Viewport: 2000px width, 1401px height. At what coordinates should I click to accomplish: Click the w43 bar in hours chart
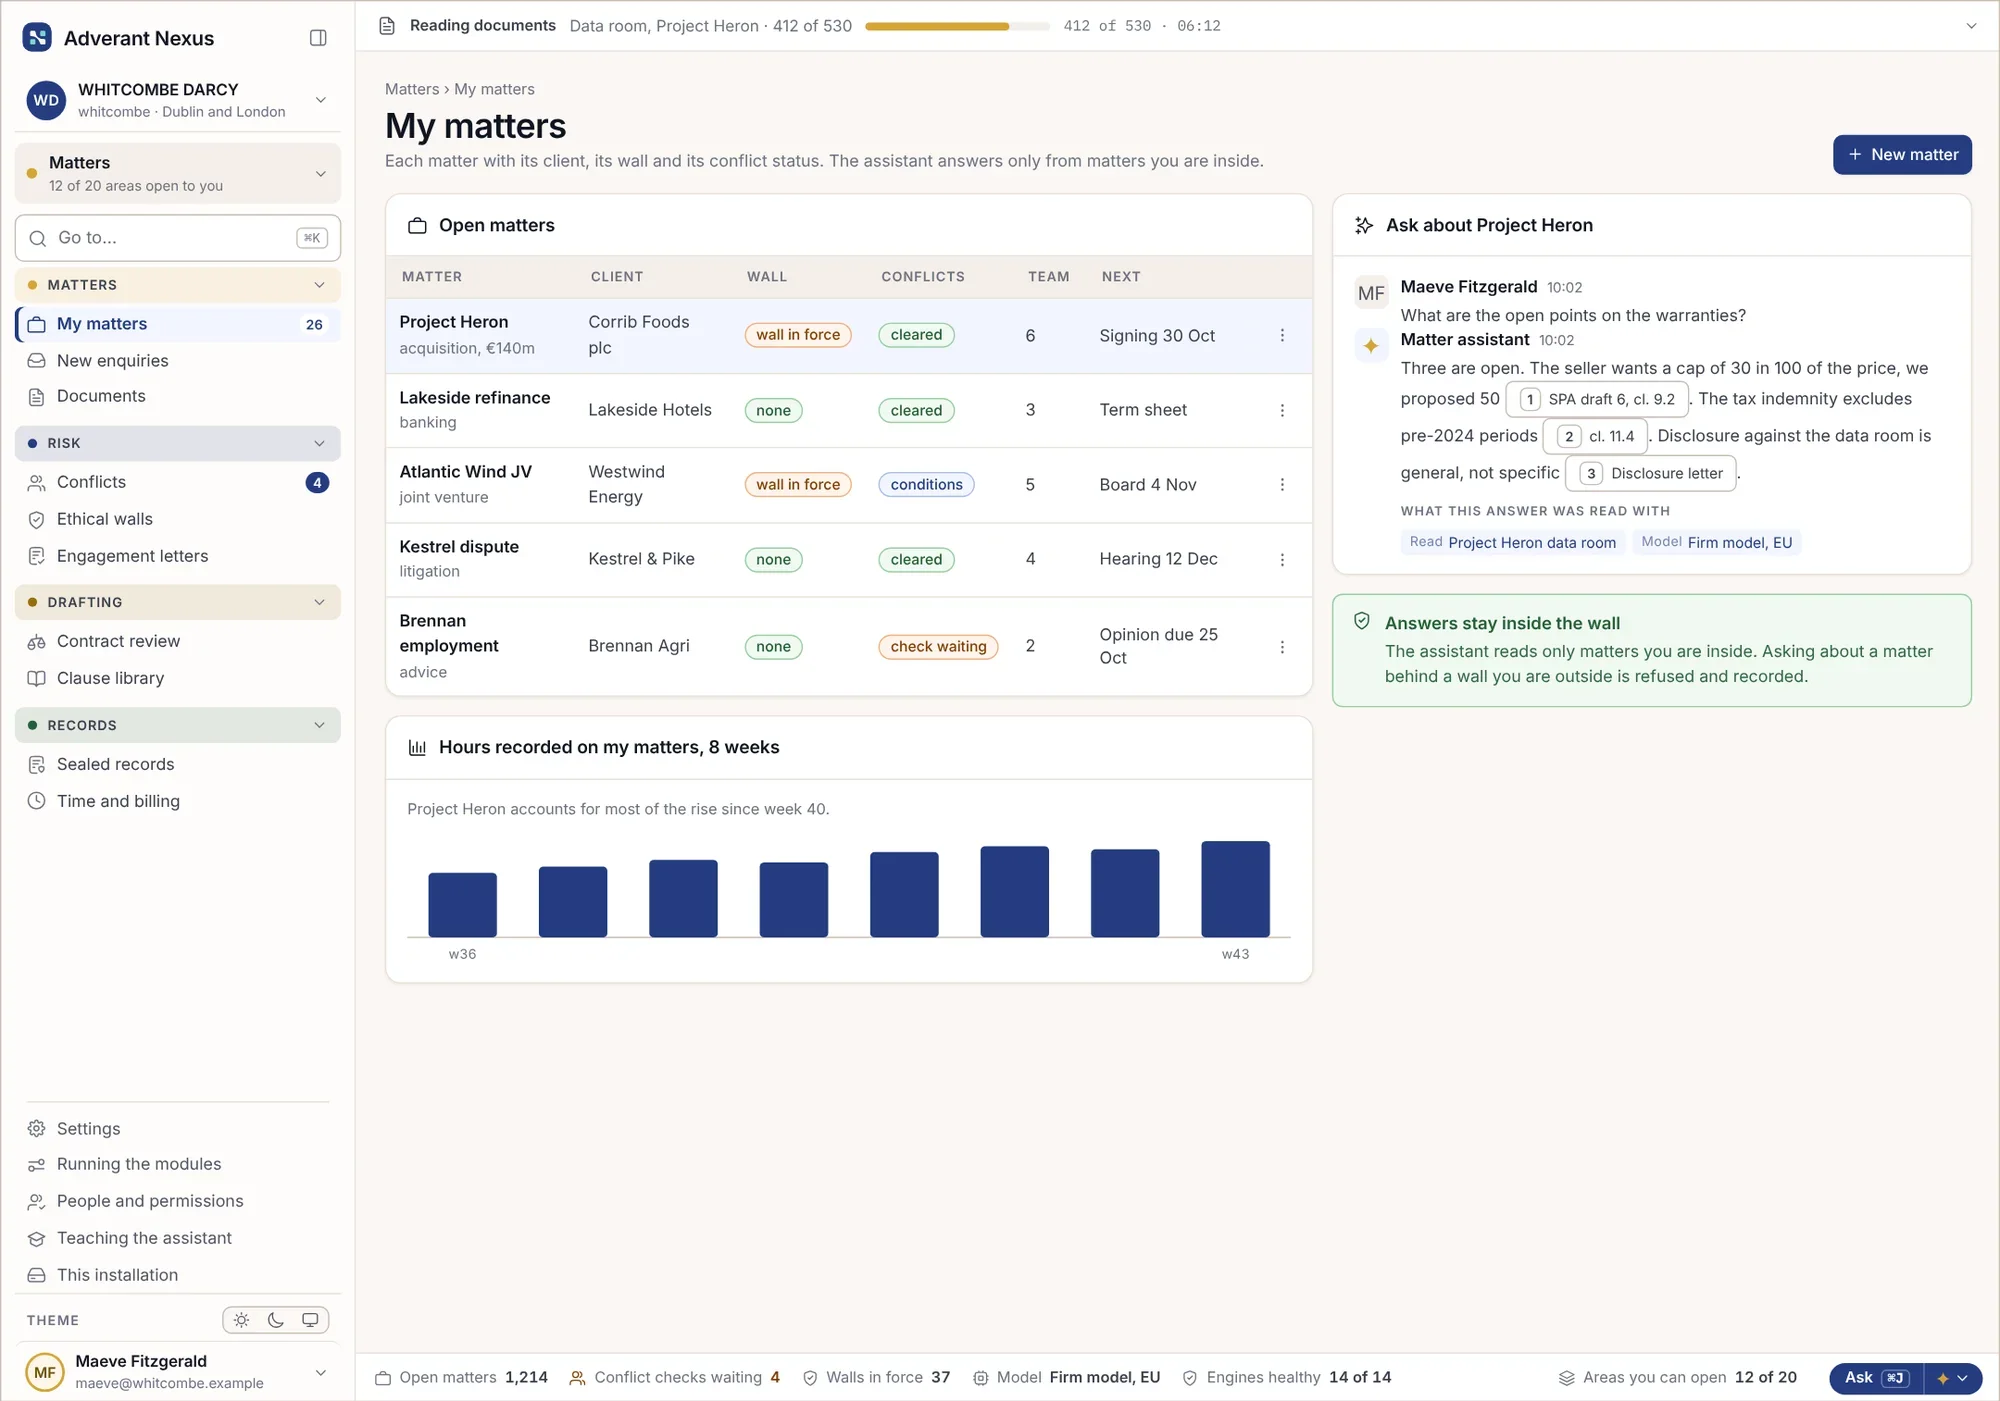coord(1235,889)
